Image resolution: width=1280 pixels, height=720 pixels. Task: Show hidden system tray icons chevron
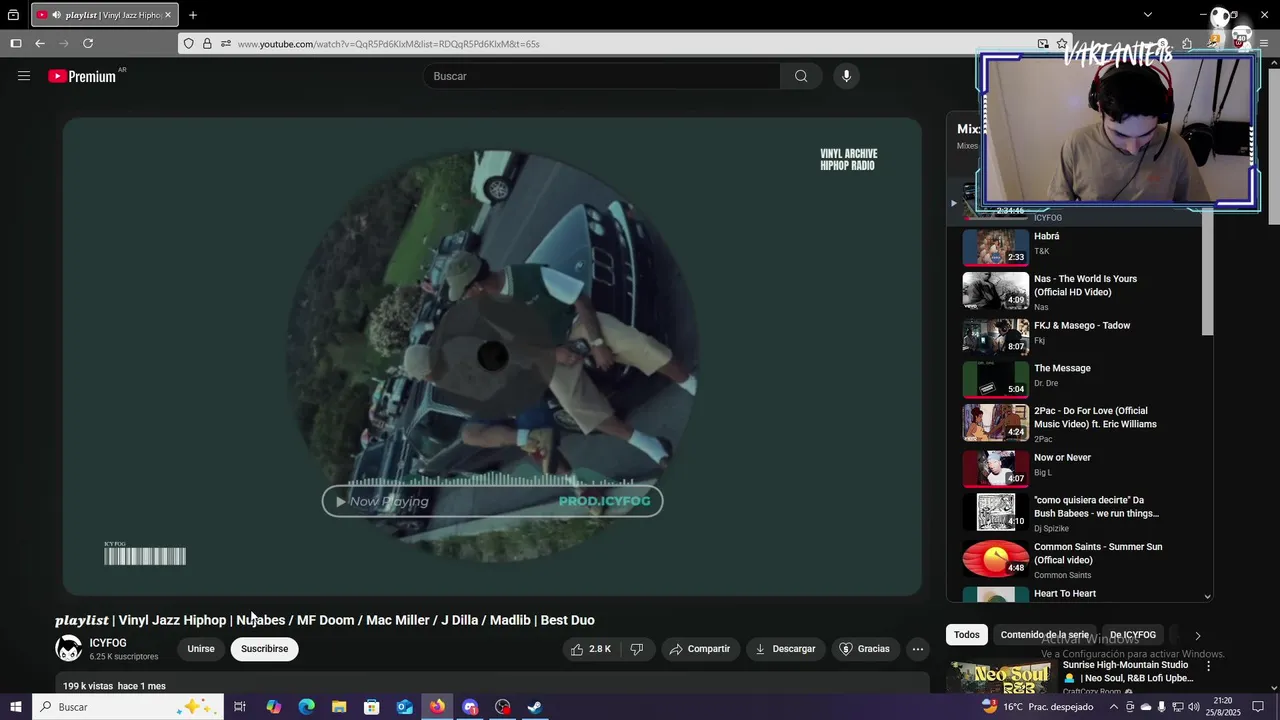coord(1114,707)
